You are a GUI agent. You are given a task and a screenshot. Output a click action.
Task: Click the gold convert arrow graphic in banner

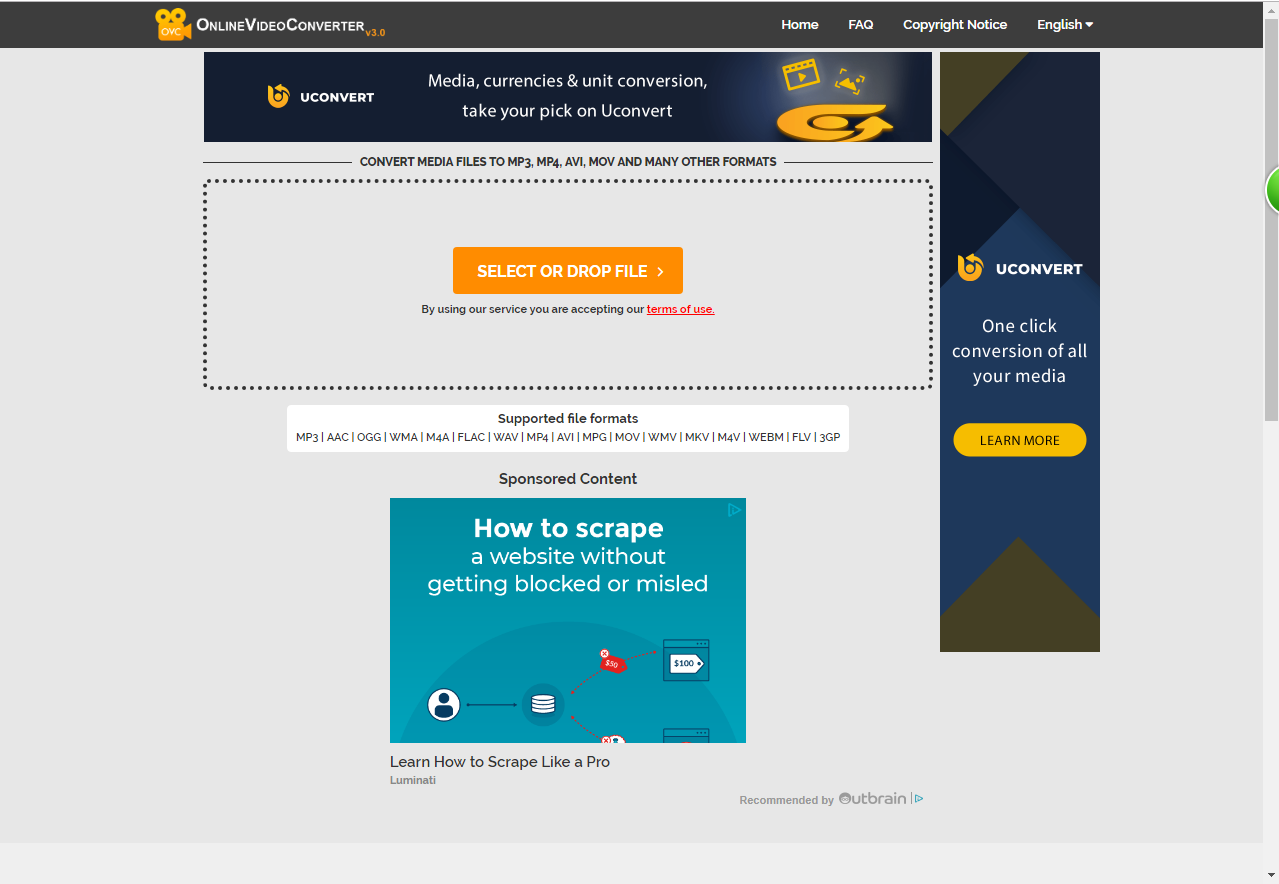coord(835,122)
